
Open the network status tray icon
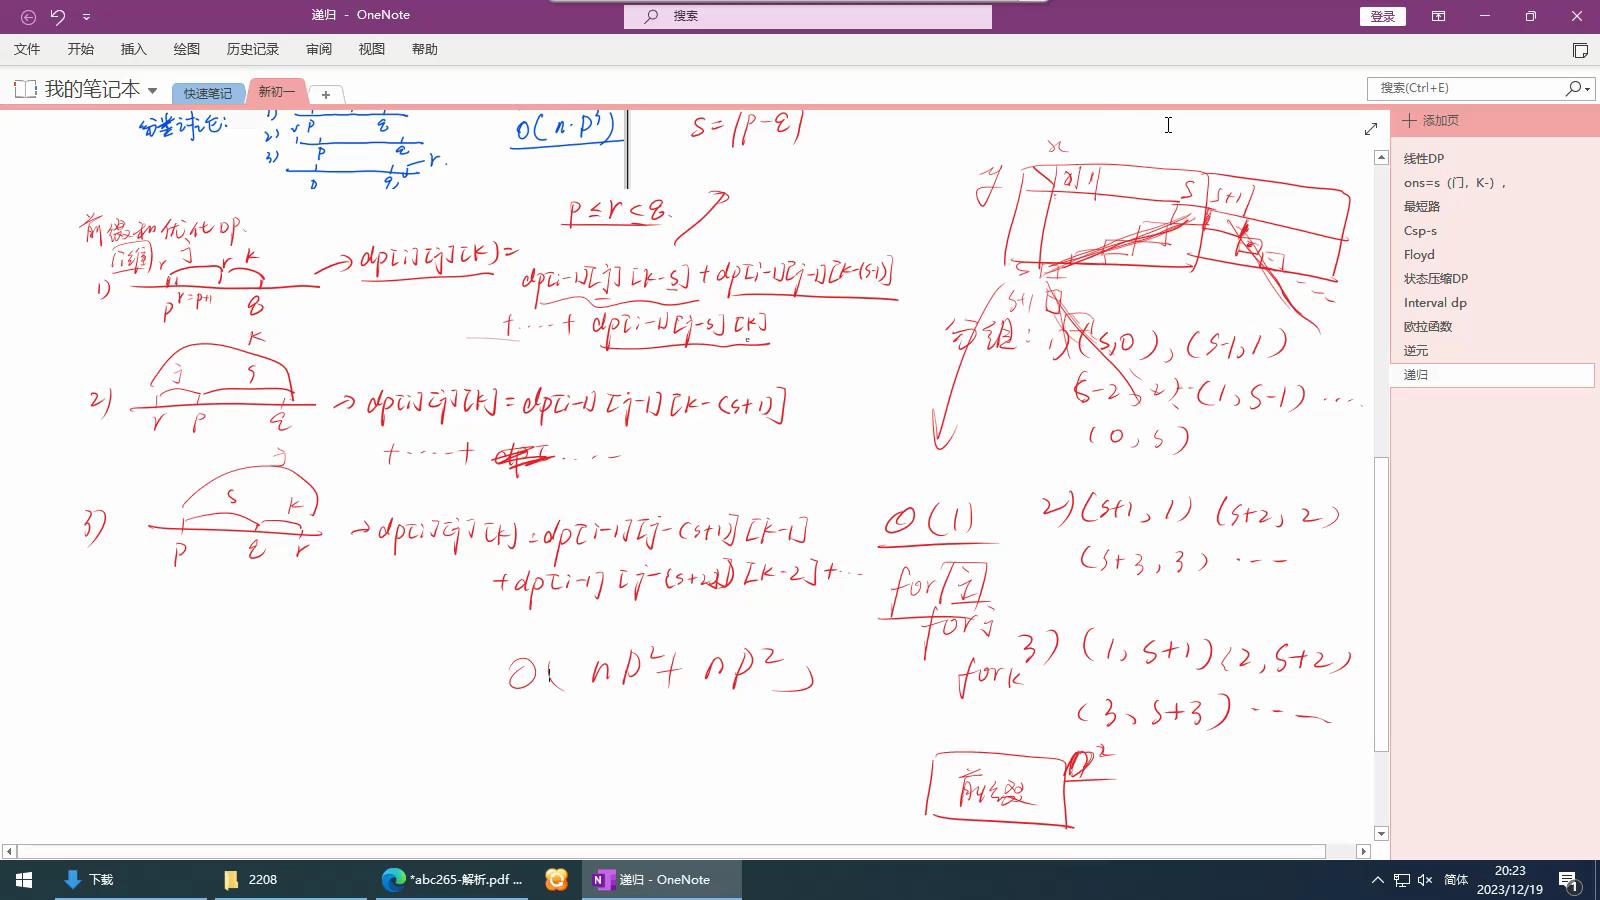coord(1402,880)
